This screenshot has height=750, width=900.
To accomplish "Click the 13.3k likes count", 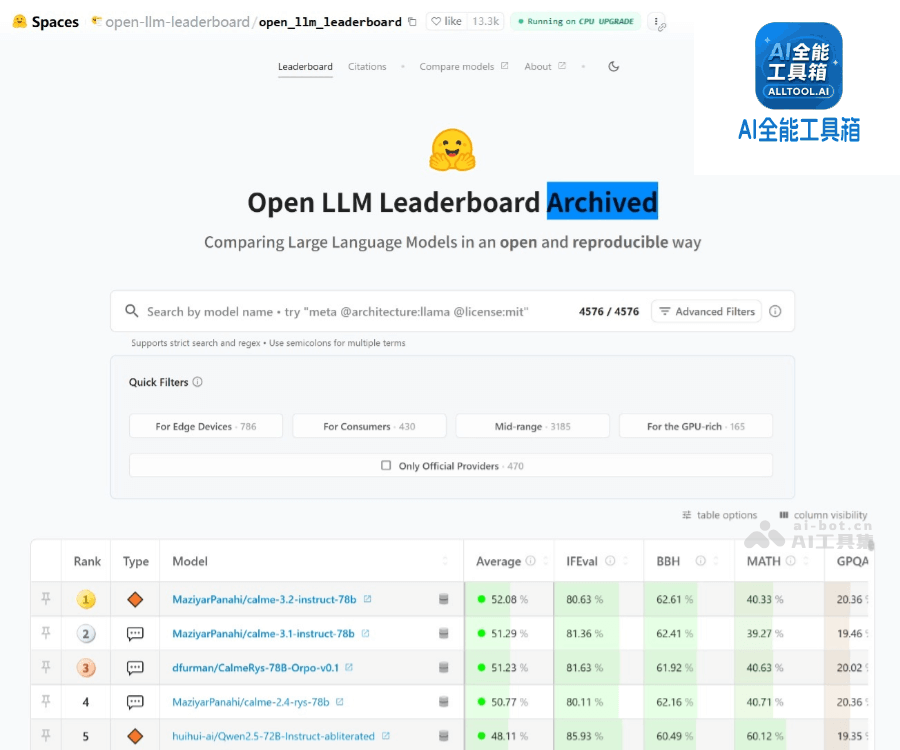I will click(x=486, y=21).
